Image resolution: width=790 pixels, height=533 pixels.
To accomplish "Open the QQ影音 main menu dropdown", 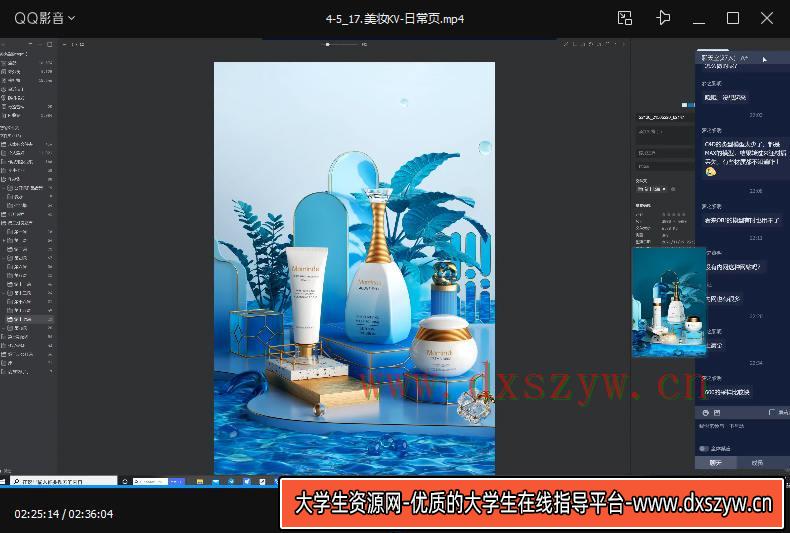I will click(x=44, y=18).
